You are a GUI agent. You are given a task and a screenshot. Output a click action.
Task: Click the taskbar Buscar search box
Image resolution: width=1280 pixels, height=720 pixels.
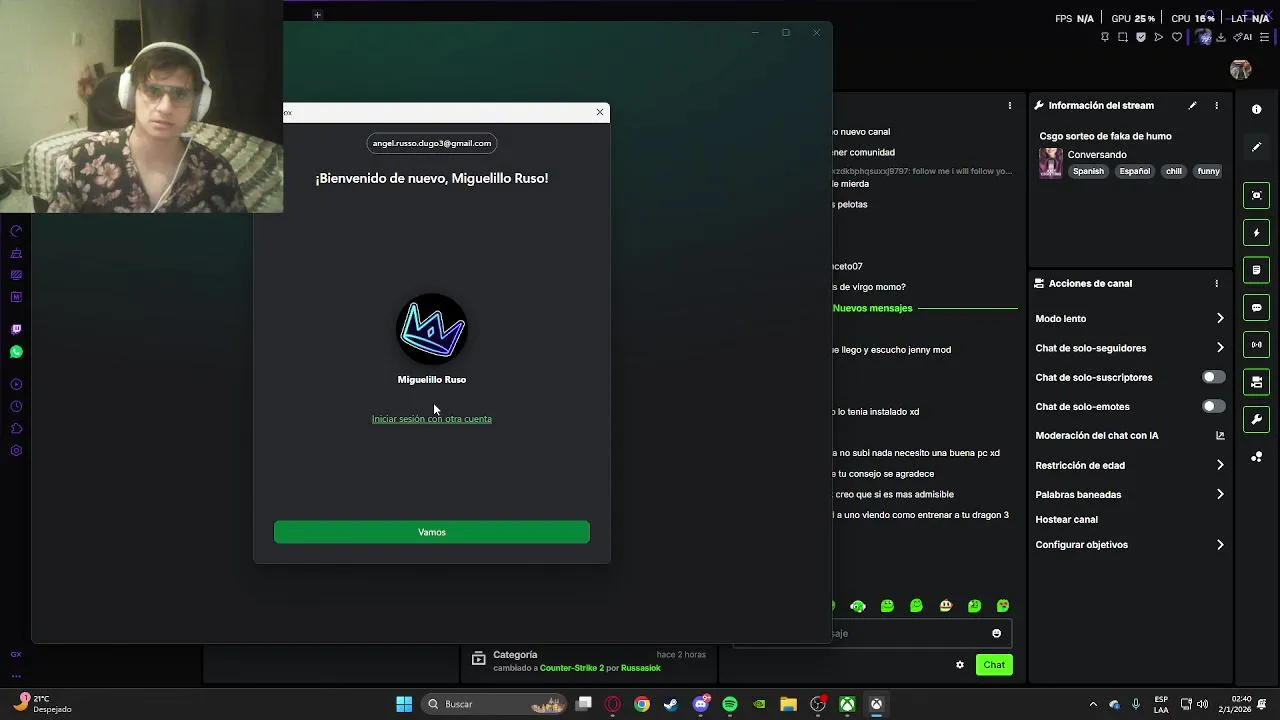(x=495, y=704)
